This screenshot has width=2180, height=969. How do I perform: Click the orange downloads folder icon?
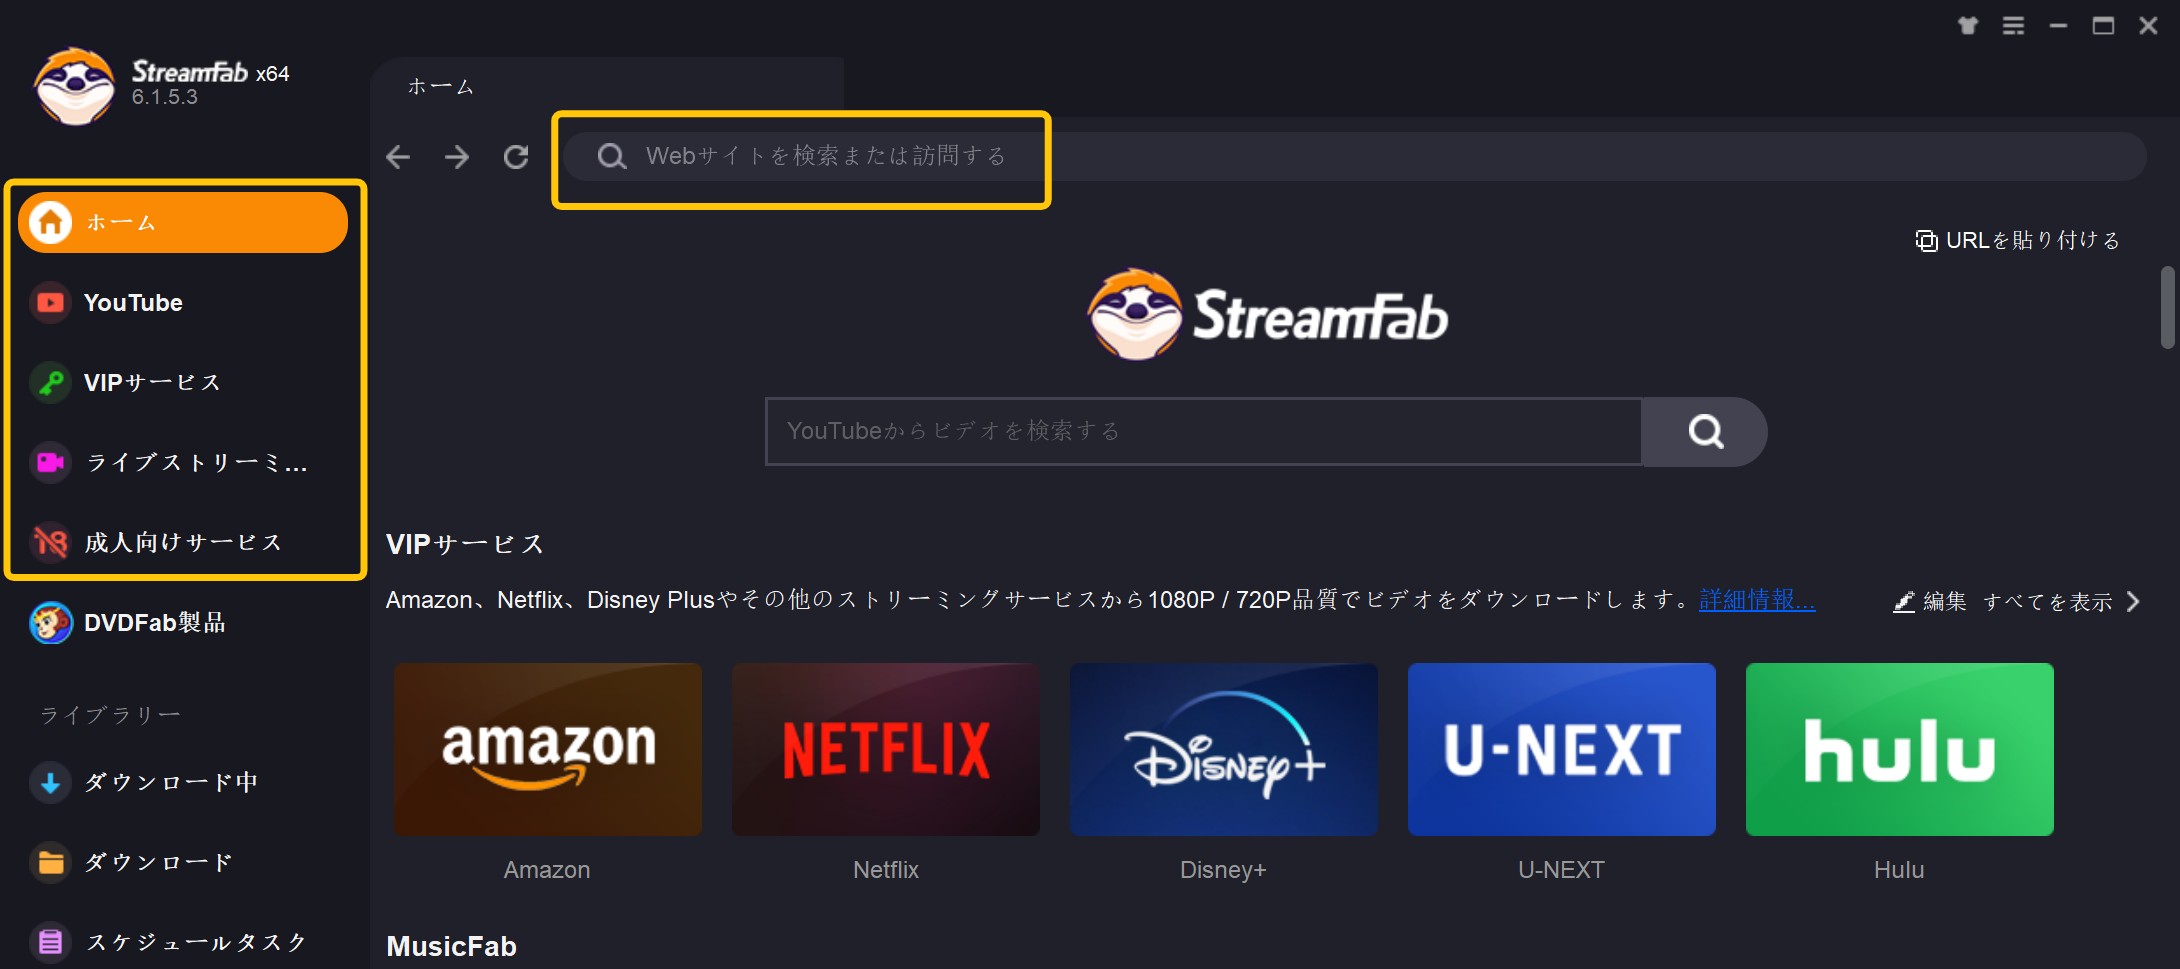(x=50, y=862)
